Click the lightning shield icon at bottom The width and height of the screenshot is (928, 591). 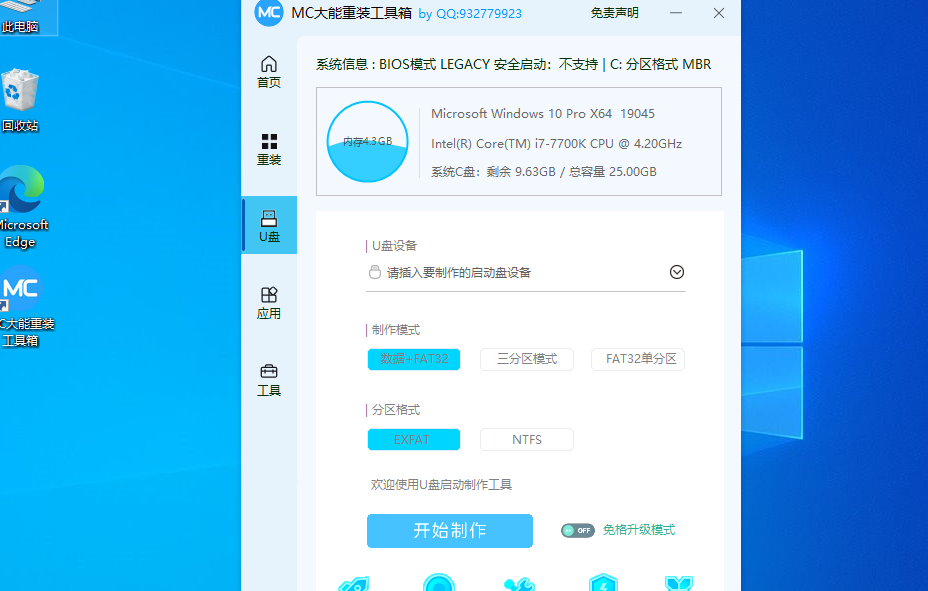tap(603, 582)
